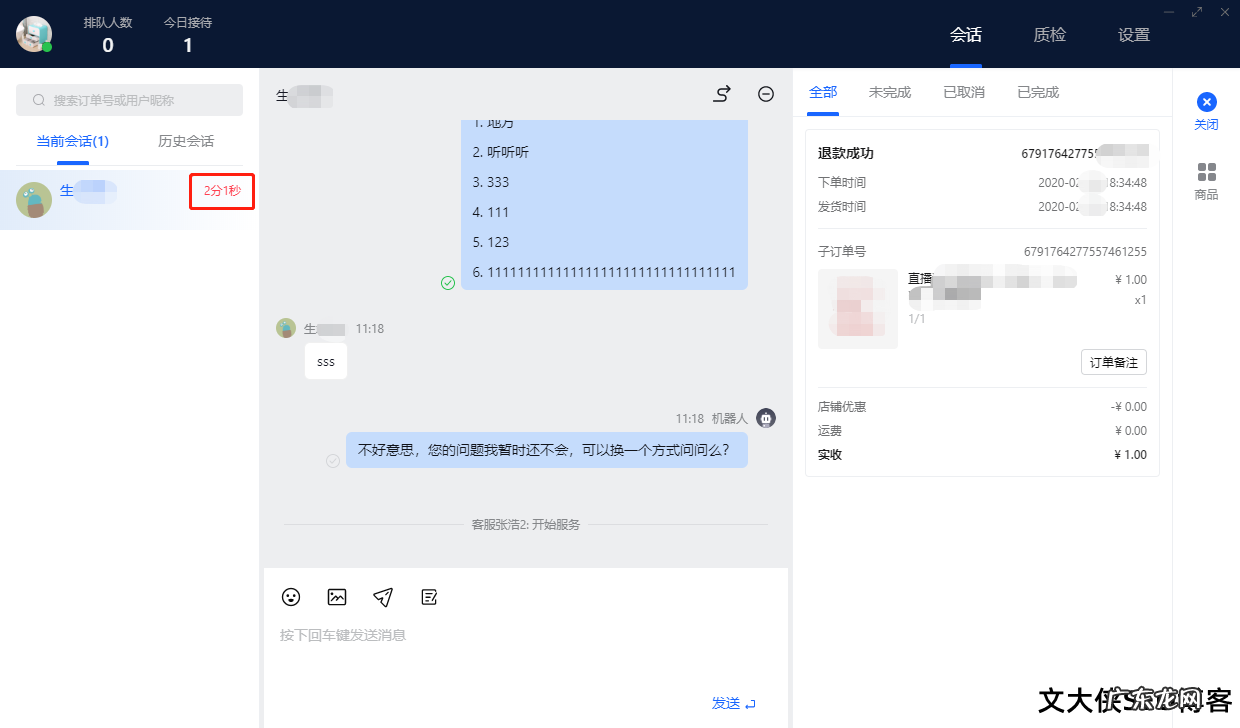Click the product thumbnail in the order details

click(857, 308)
